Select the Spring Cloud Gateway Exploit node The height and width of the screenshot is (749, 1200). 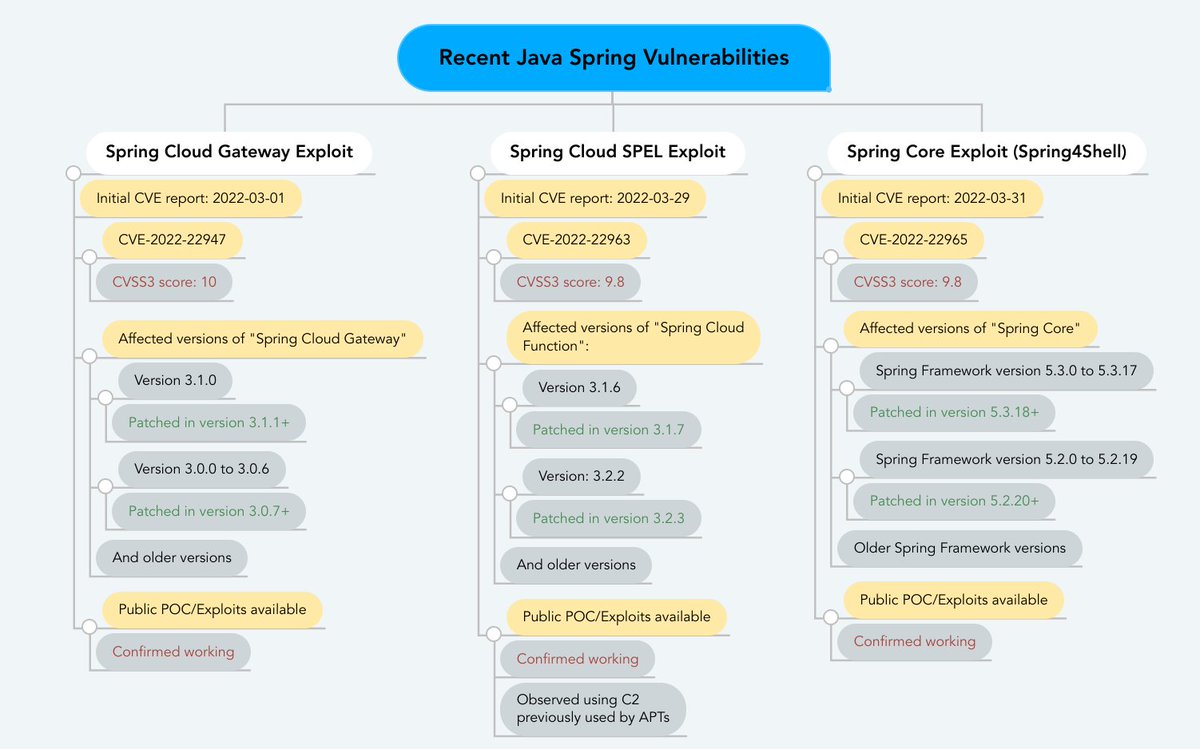tap(229, 152)
